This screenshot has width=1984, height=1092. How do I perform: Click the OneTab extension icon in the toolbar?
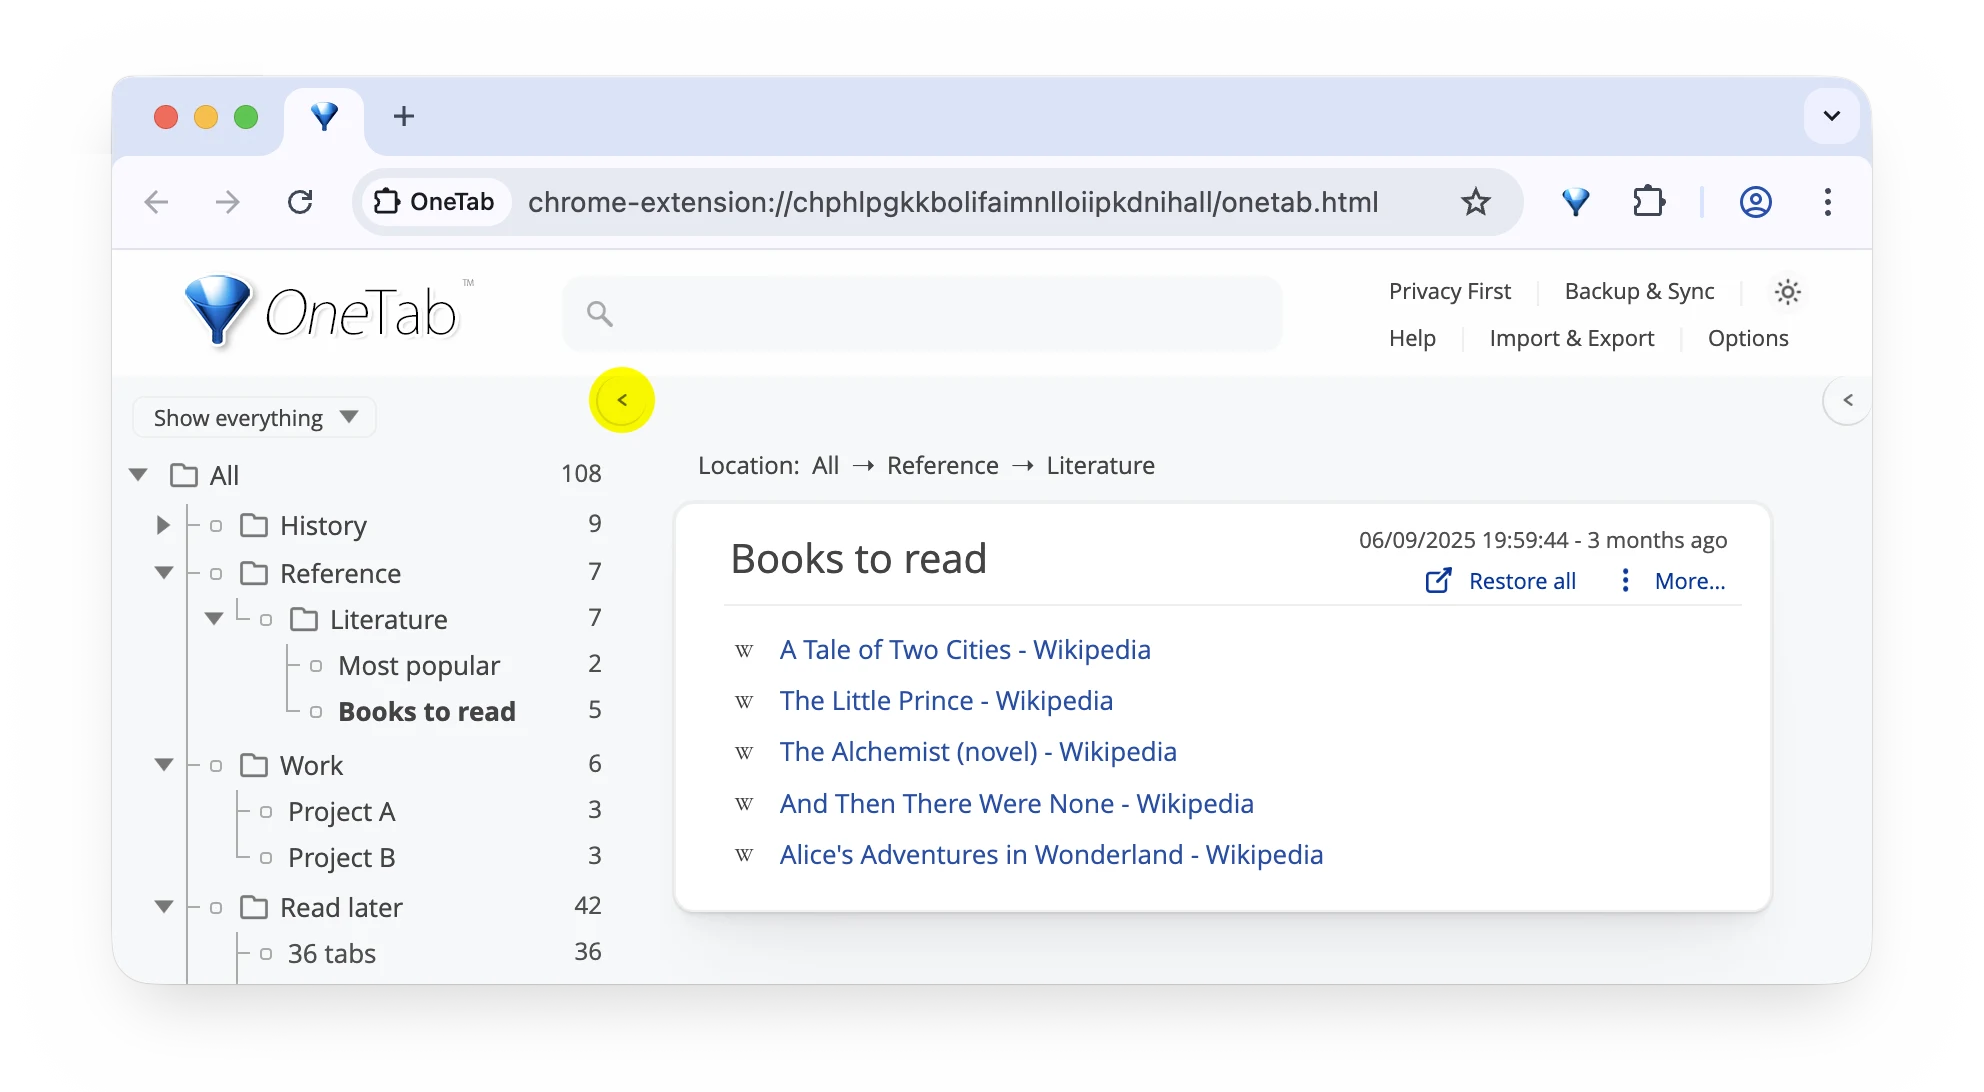[1575, 202]
